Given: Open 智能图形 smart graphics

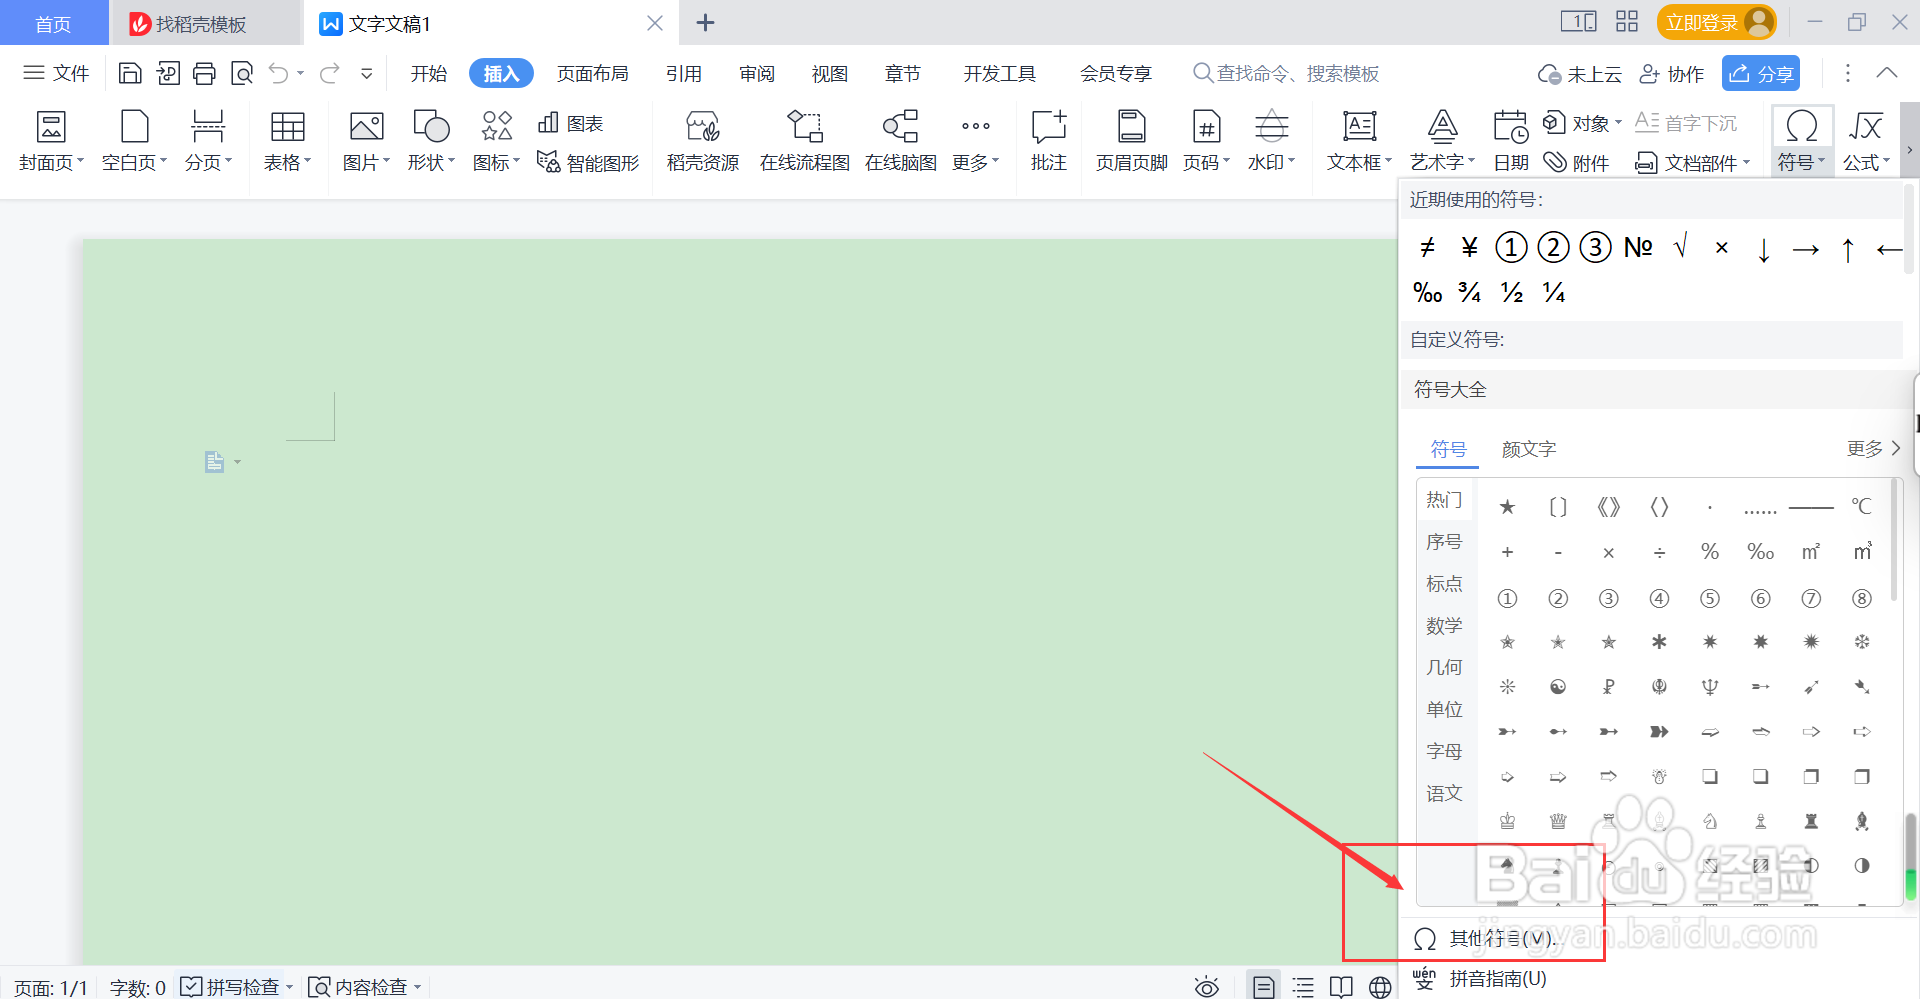Looking at the screenshot, I should (588, 162).
